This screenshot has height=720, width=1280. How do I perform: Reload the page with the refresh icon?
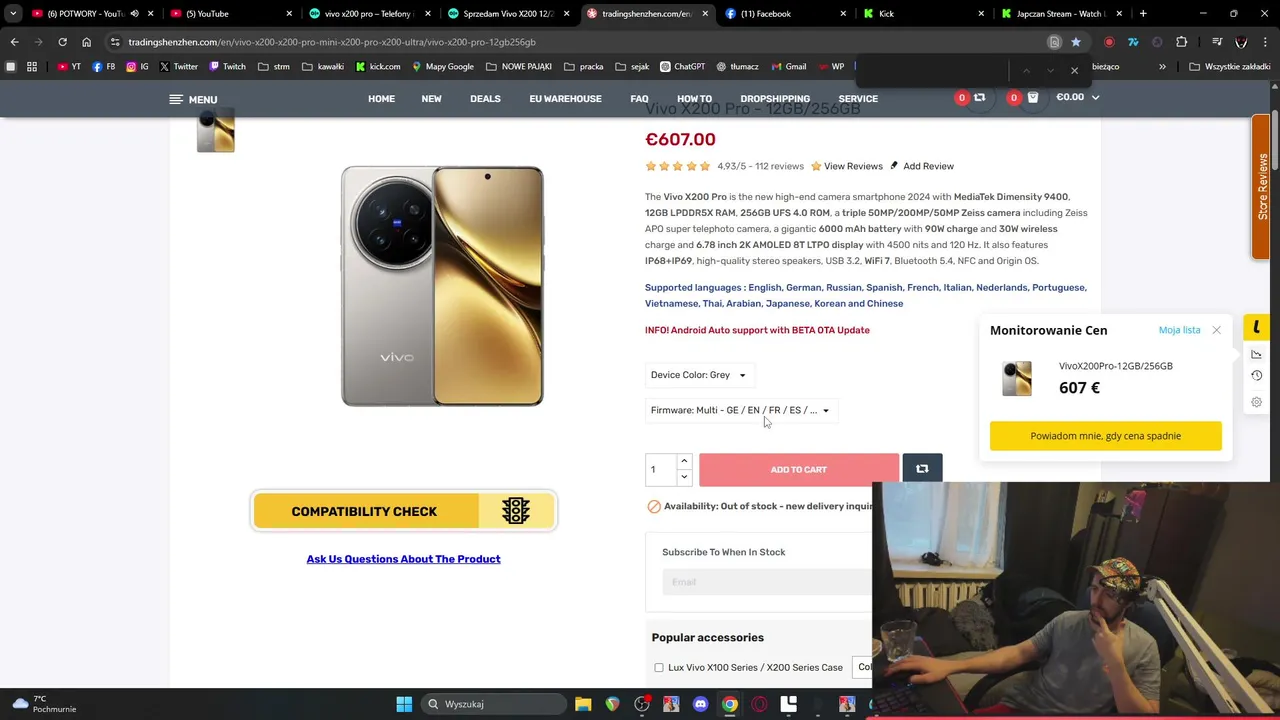(x=62, y=42)
